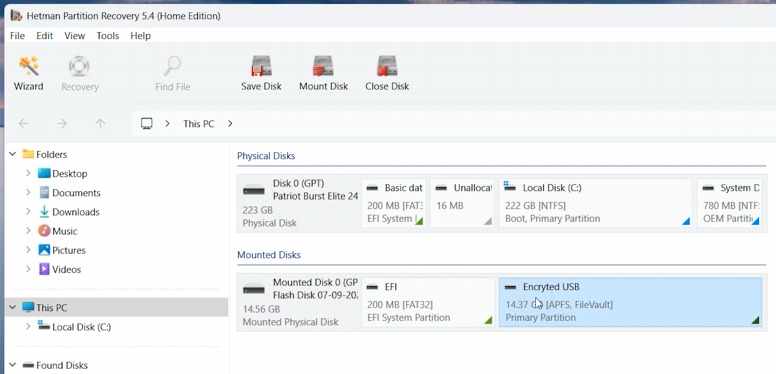This screenshot has width=776, height=374.
Task: Expand the Documents tree node
Action: coord(28,192)
